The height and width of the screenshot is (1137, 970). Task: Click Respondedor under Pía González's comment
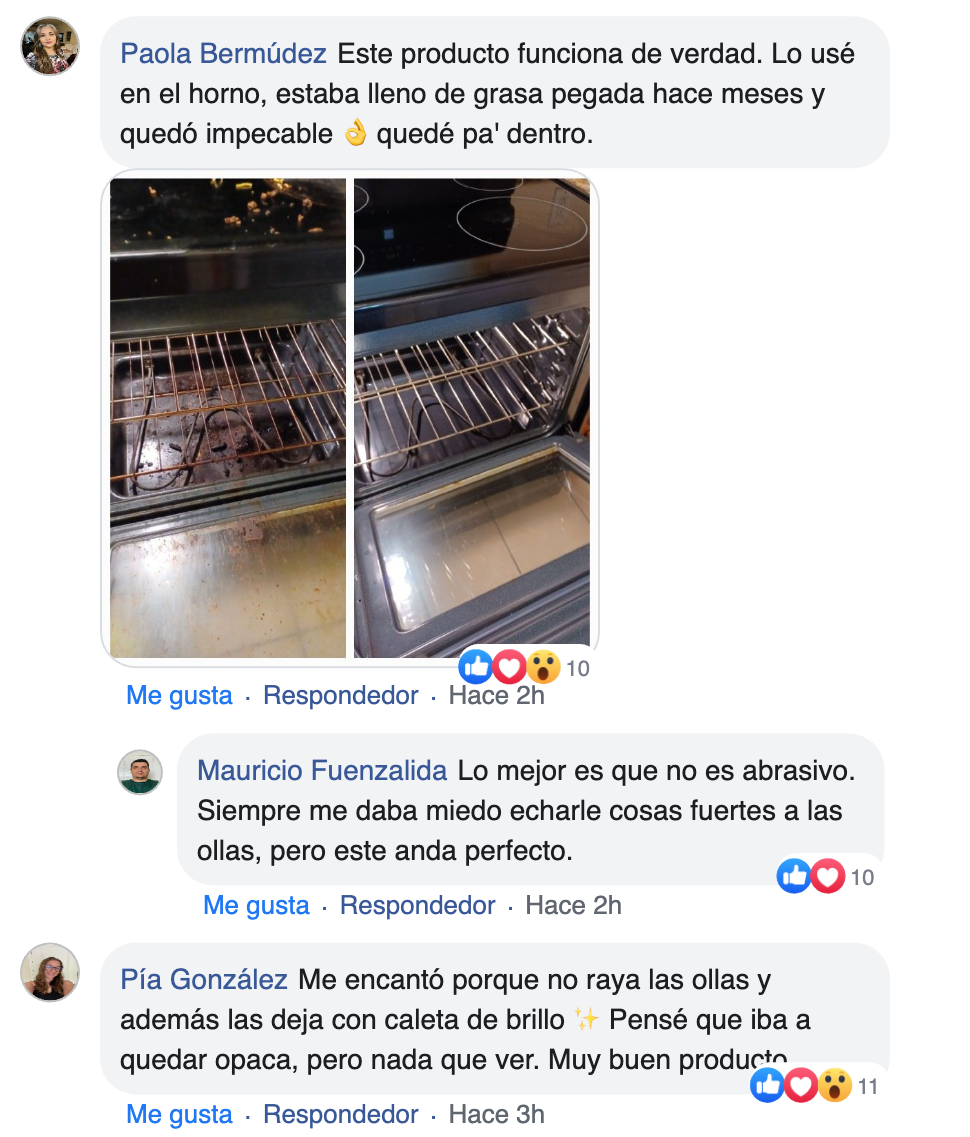pos(341,1115)
